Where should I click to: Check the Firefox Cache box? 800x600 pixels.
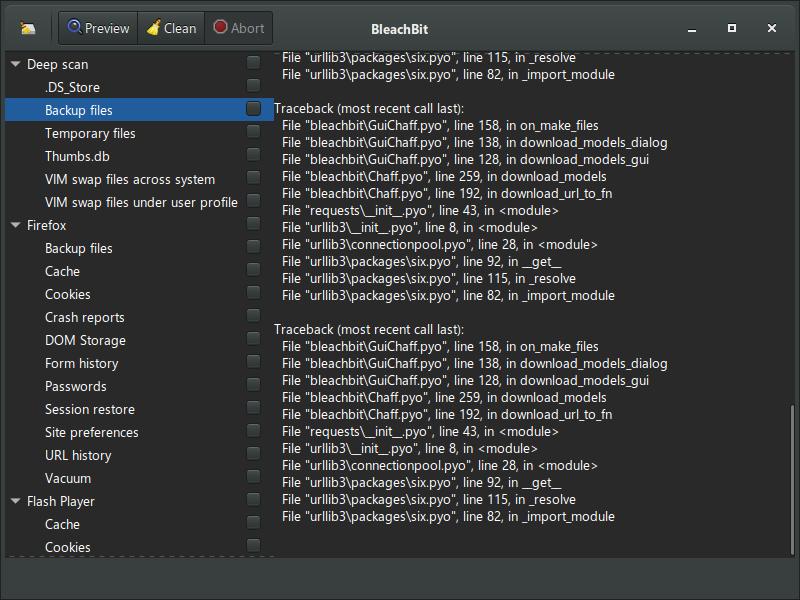(254, 269)
